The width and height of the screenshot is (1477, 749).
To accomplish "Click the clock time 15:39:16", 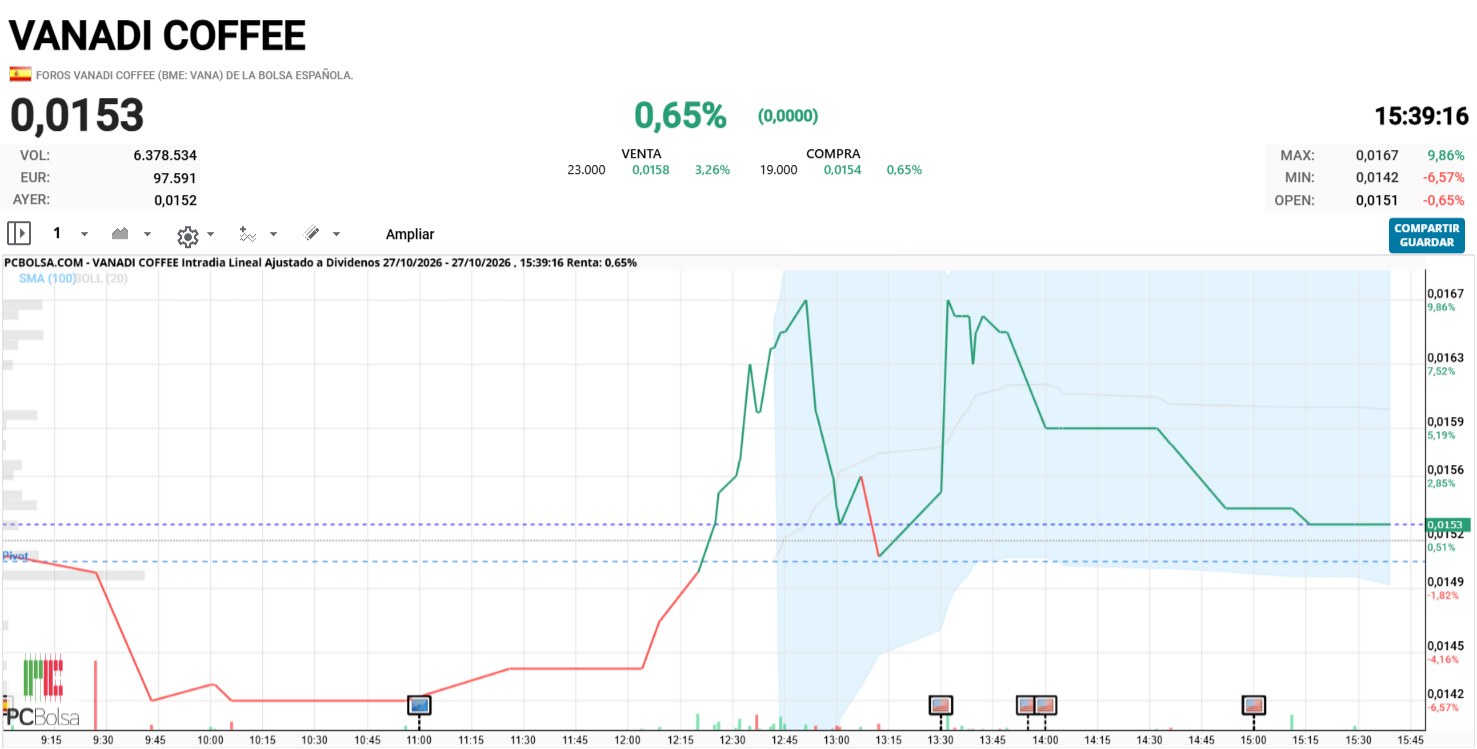I will [1421, 116].
